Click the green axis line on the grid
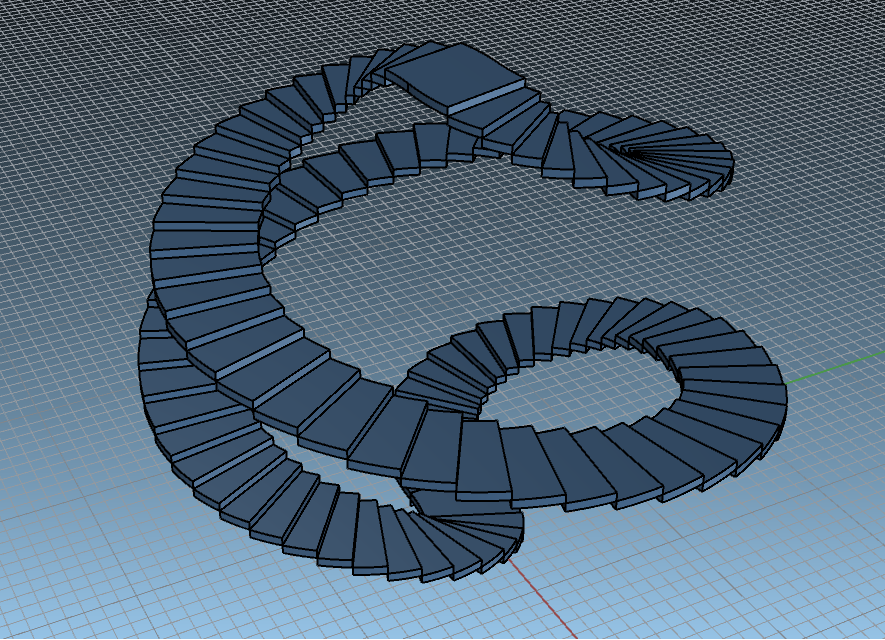This screenshot has height=640, width=885. click(x=835, y=367)
